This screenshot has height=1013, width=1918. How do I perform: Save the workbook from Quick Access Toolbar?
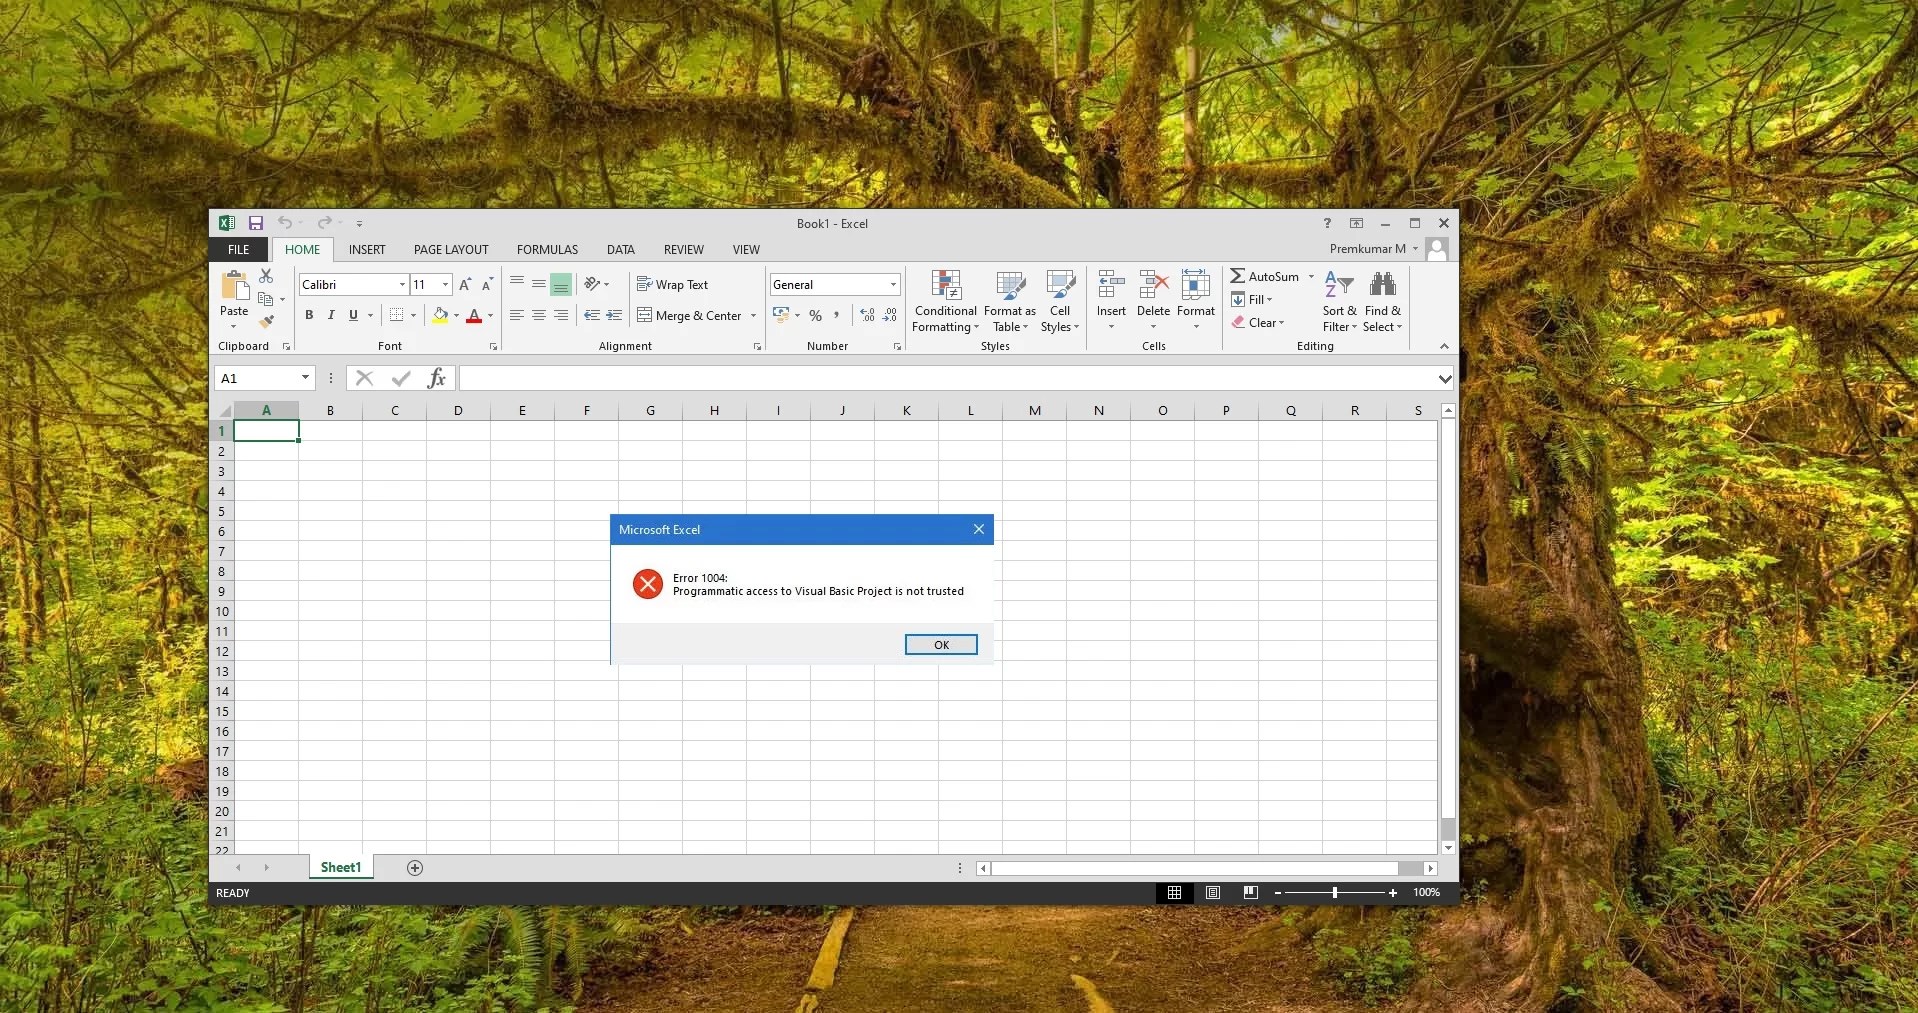(x=256, y=223)
